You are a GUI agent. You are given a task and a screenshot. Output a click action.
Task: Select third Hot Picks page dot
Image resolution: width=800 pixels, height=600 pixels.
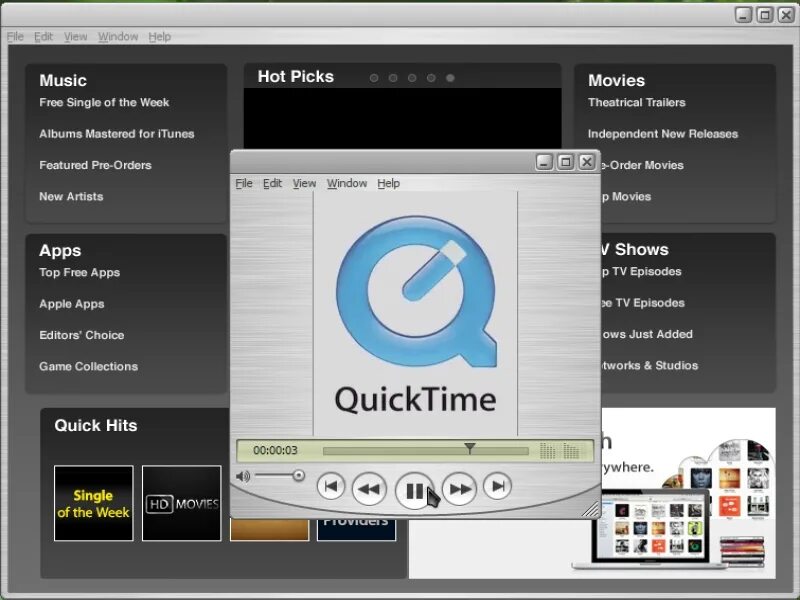[x=412, y=78]
